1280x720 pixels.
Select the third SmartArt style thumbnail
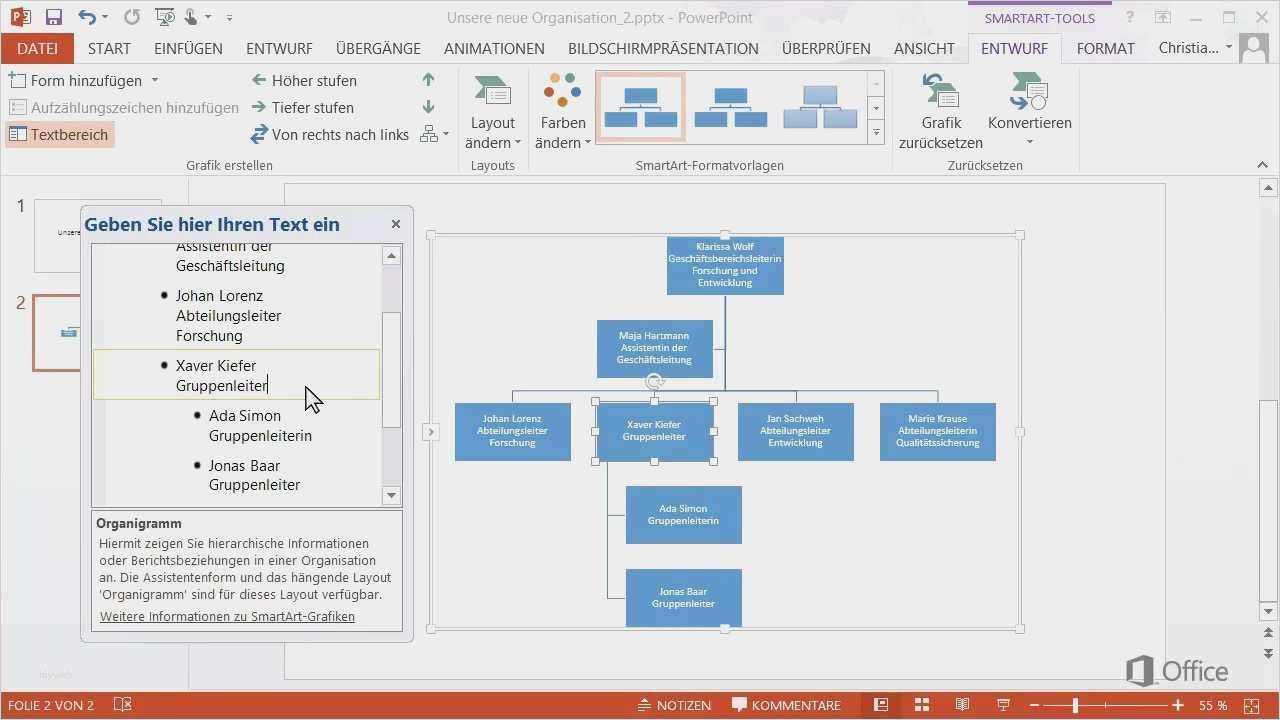pyautogui.click(x=820, y=107)
